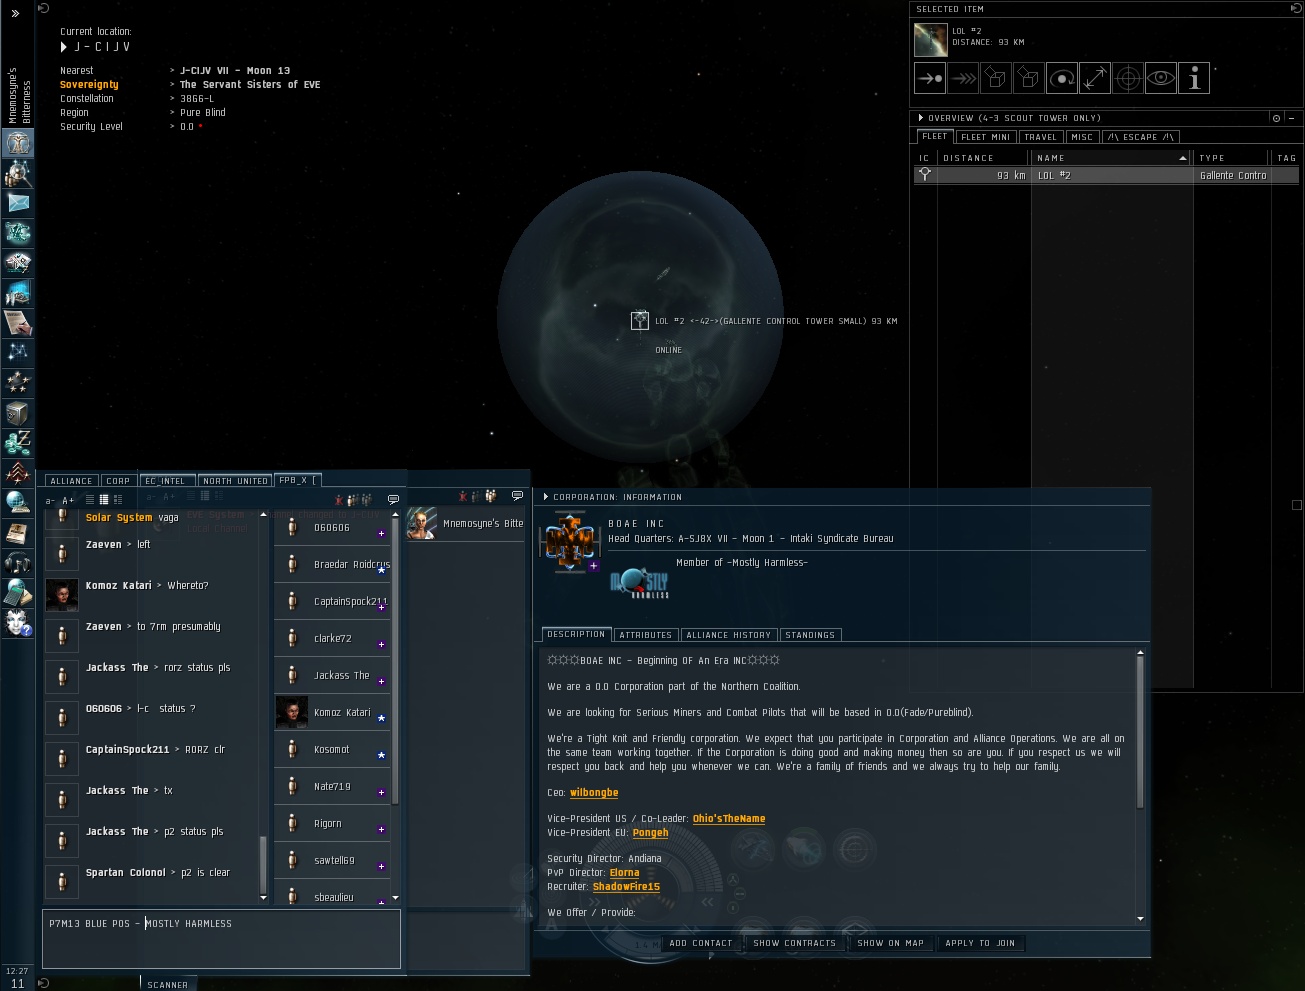Open the calculator icon in the sidebar
Image resolution: width=1305 pixels, height=991 pixels.
click(18, 593)
